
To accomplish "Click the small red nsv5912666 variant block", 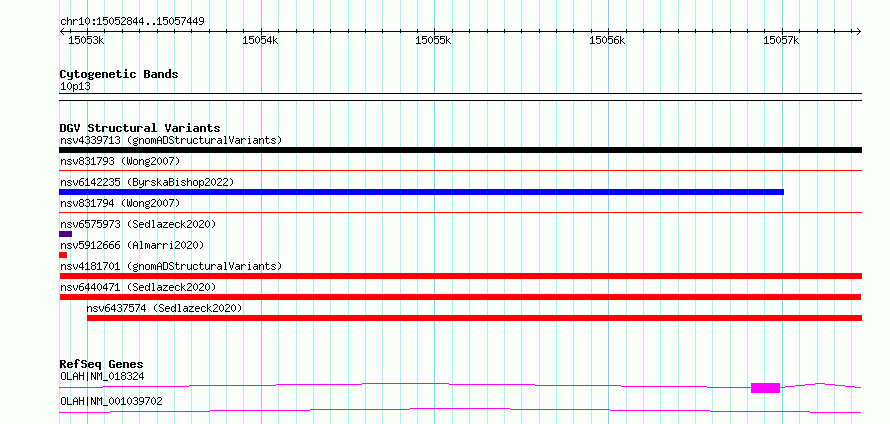I will [63, 255].
